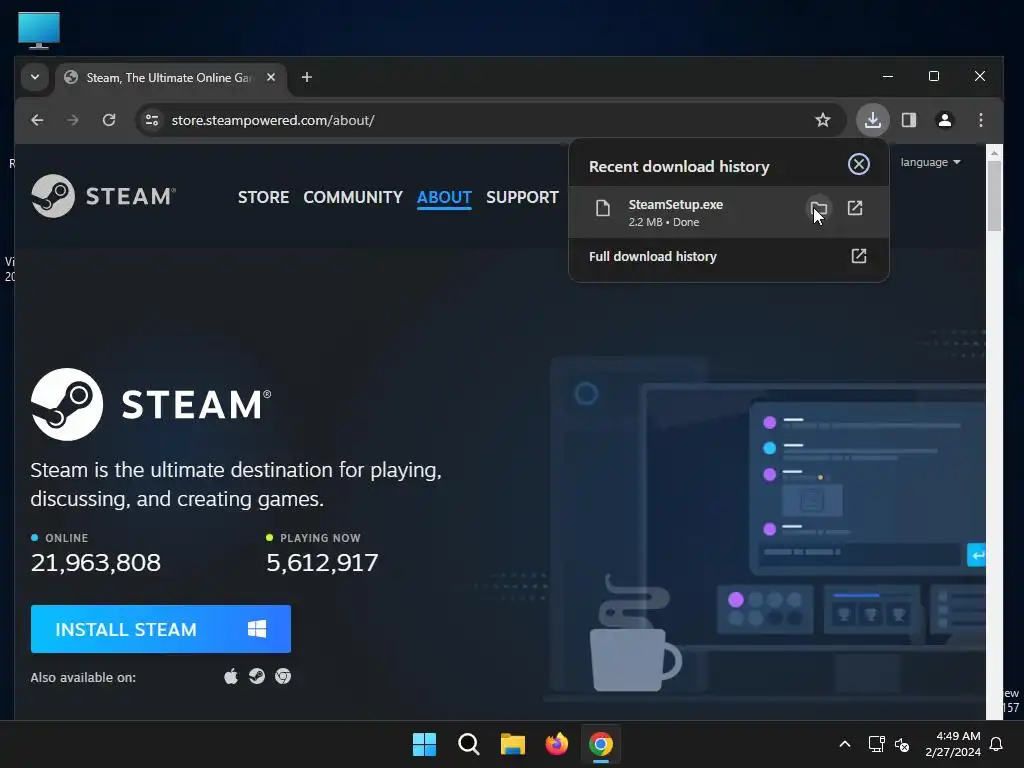Open a new tab

coord(306,77)
